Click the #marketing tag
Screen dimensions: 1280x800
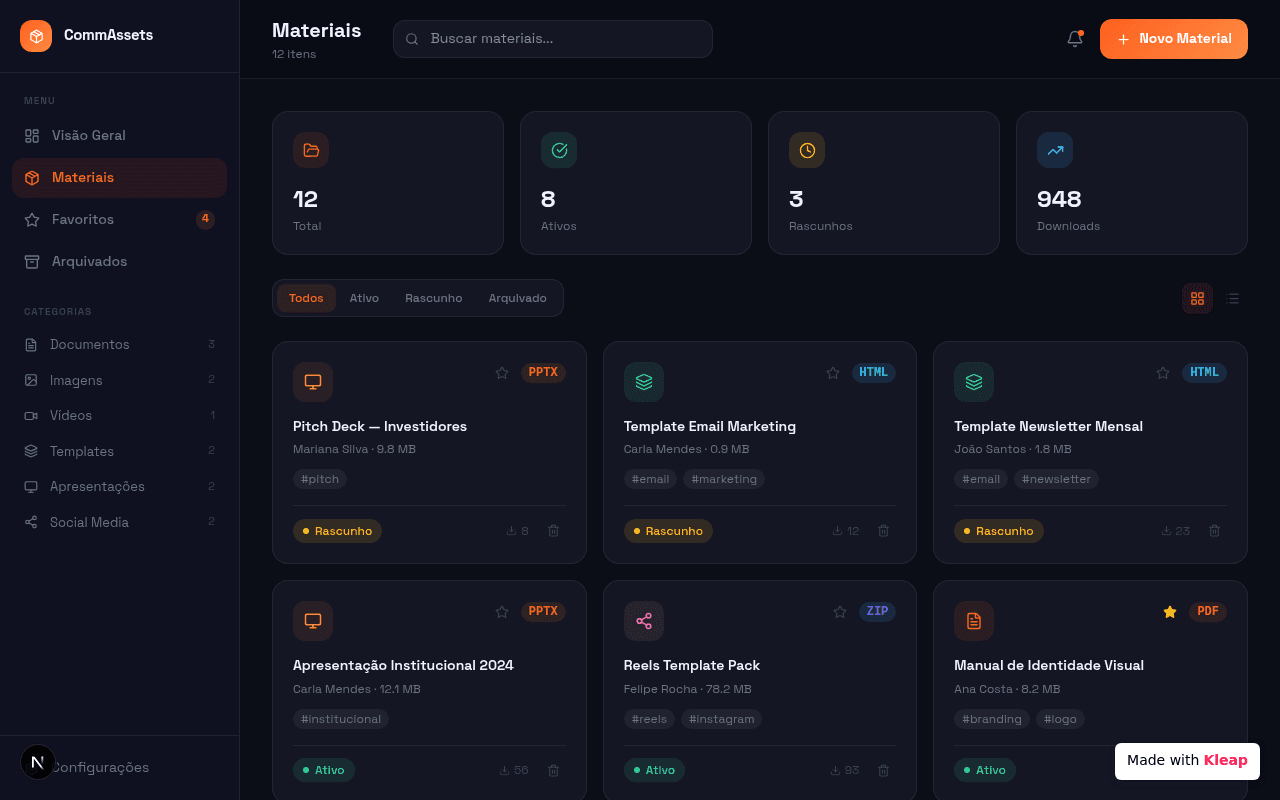[724, 479]
